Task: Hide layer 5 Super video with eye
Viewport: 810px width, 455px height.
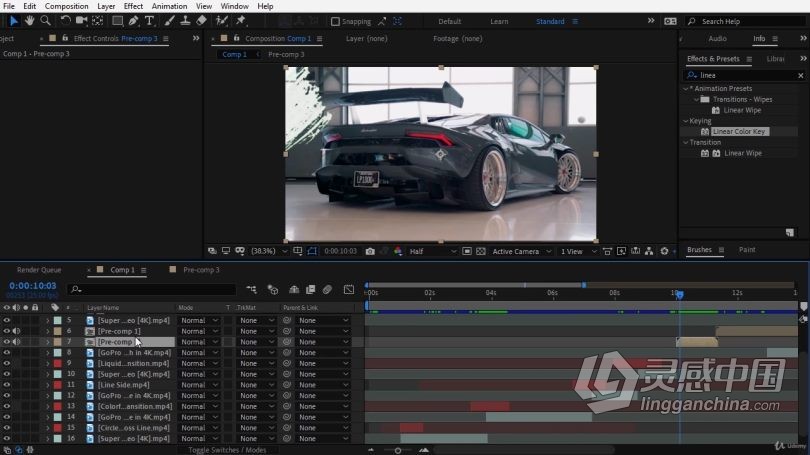Action: pos(7,320)
